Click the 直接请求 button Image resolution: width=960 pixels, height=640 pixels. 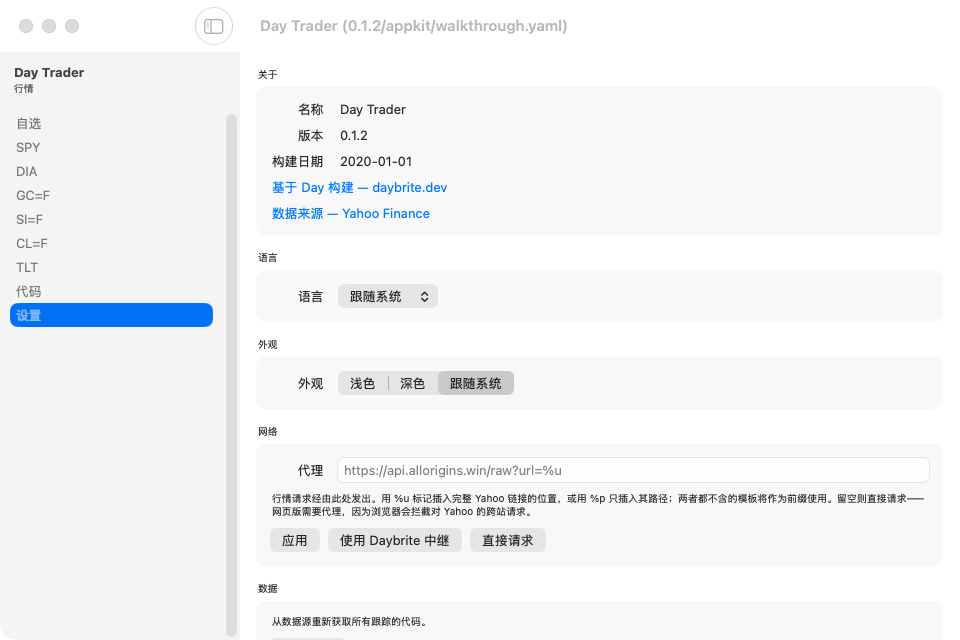click(508, 540)
